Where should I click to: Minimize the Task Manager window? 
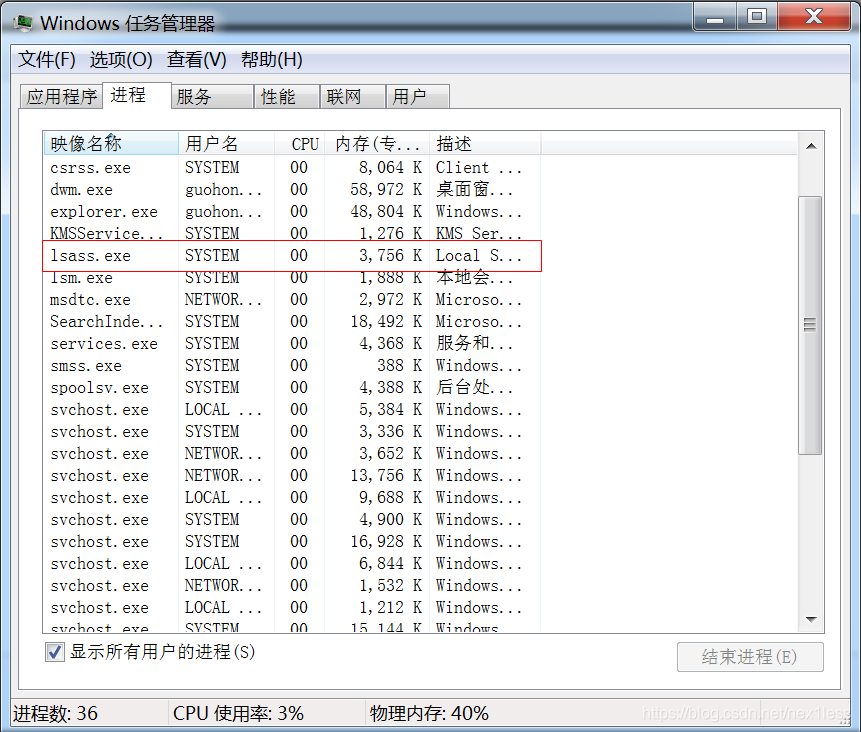click(x=714, y=18)
